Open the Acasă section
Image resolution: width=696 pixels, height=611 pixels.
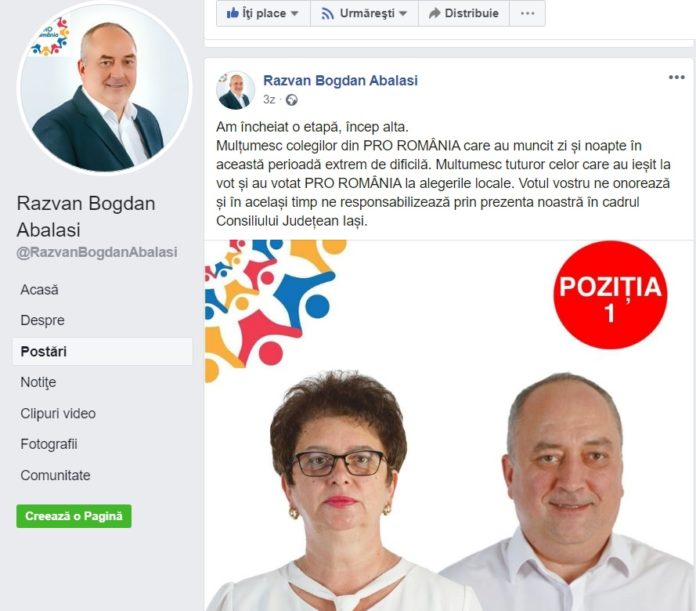click(x=40, y=290)
